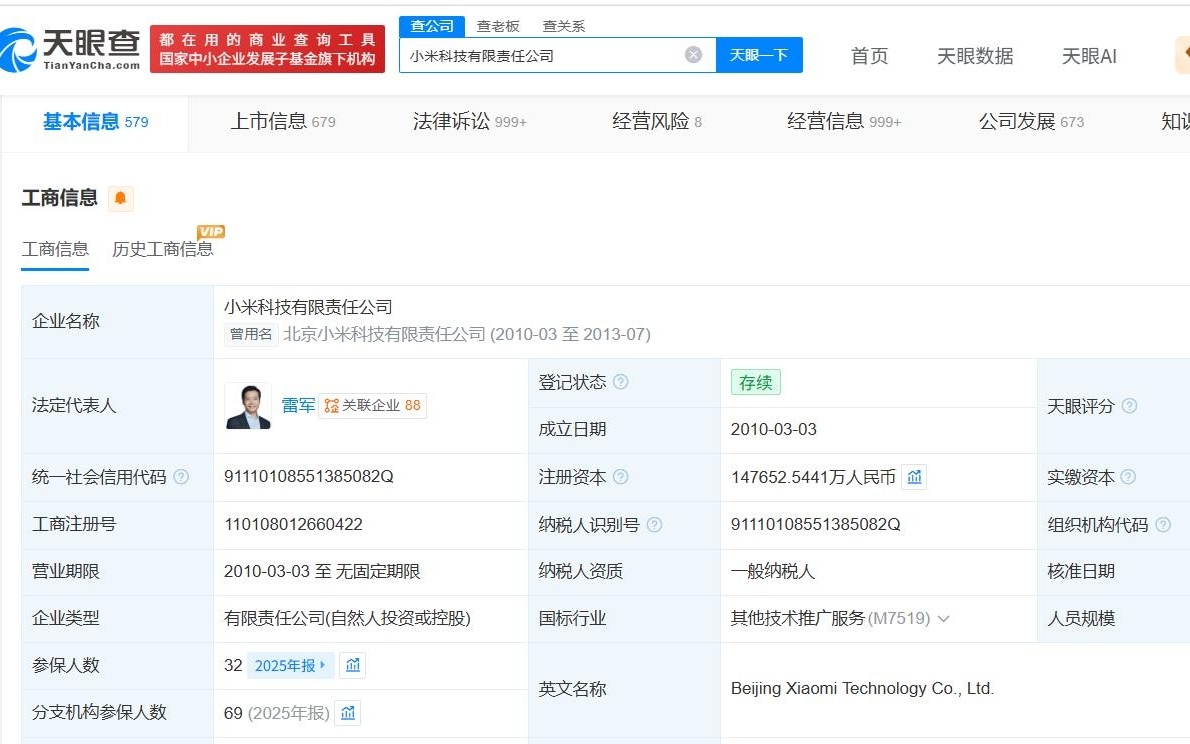
Task: Click the 有限责任公司(自然人投资或控股) value
Action: point(348,619)
